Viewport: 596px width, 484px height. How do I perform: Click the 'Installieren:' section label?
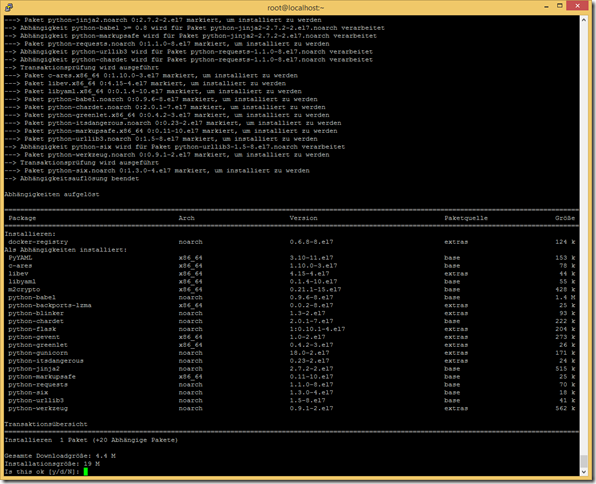pyautogui.click(x=30, y=234)
